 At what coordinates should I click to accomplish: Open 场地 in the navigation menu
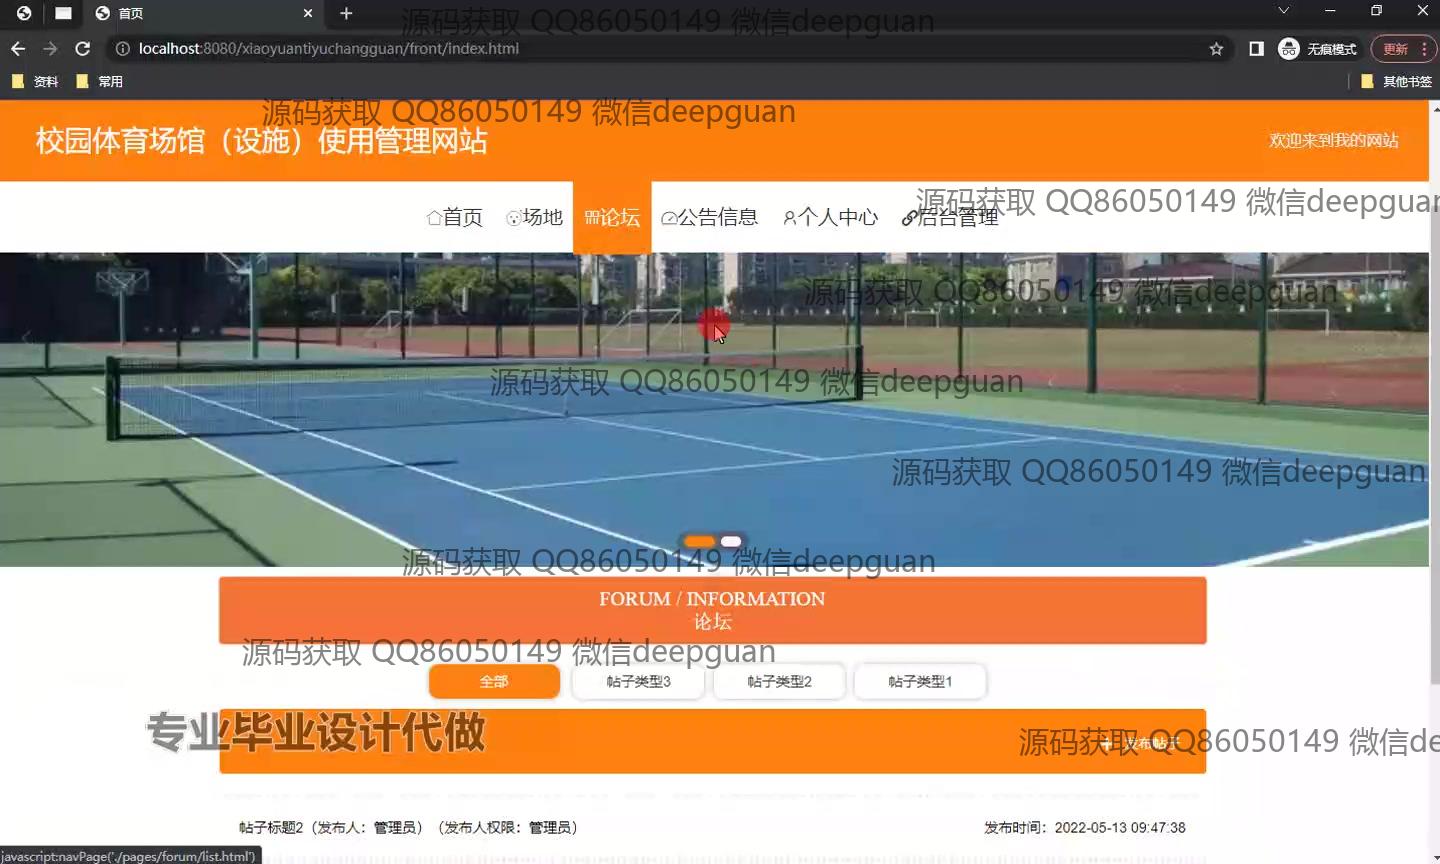pos(535,217)
